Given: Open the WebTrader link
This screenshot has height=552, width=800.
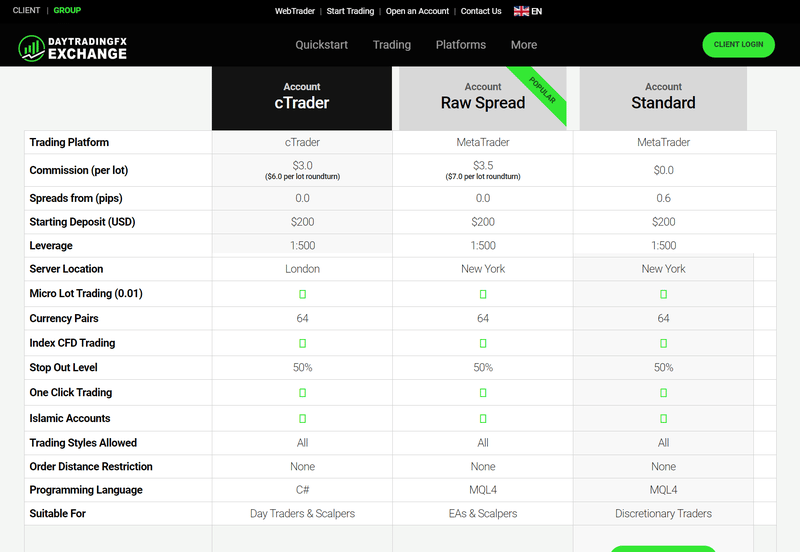Looking at the screenshot, I should 294,11.
